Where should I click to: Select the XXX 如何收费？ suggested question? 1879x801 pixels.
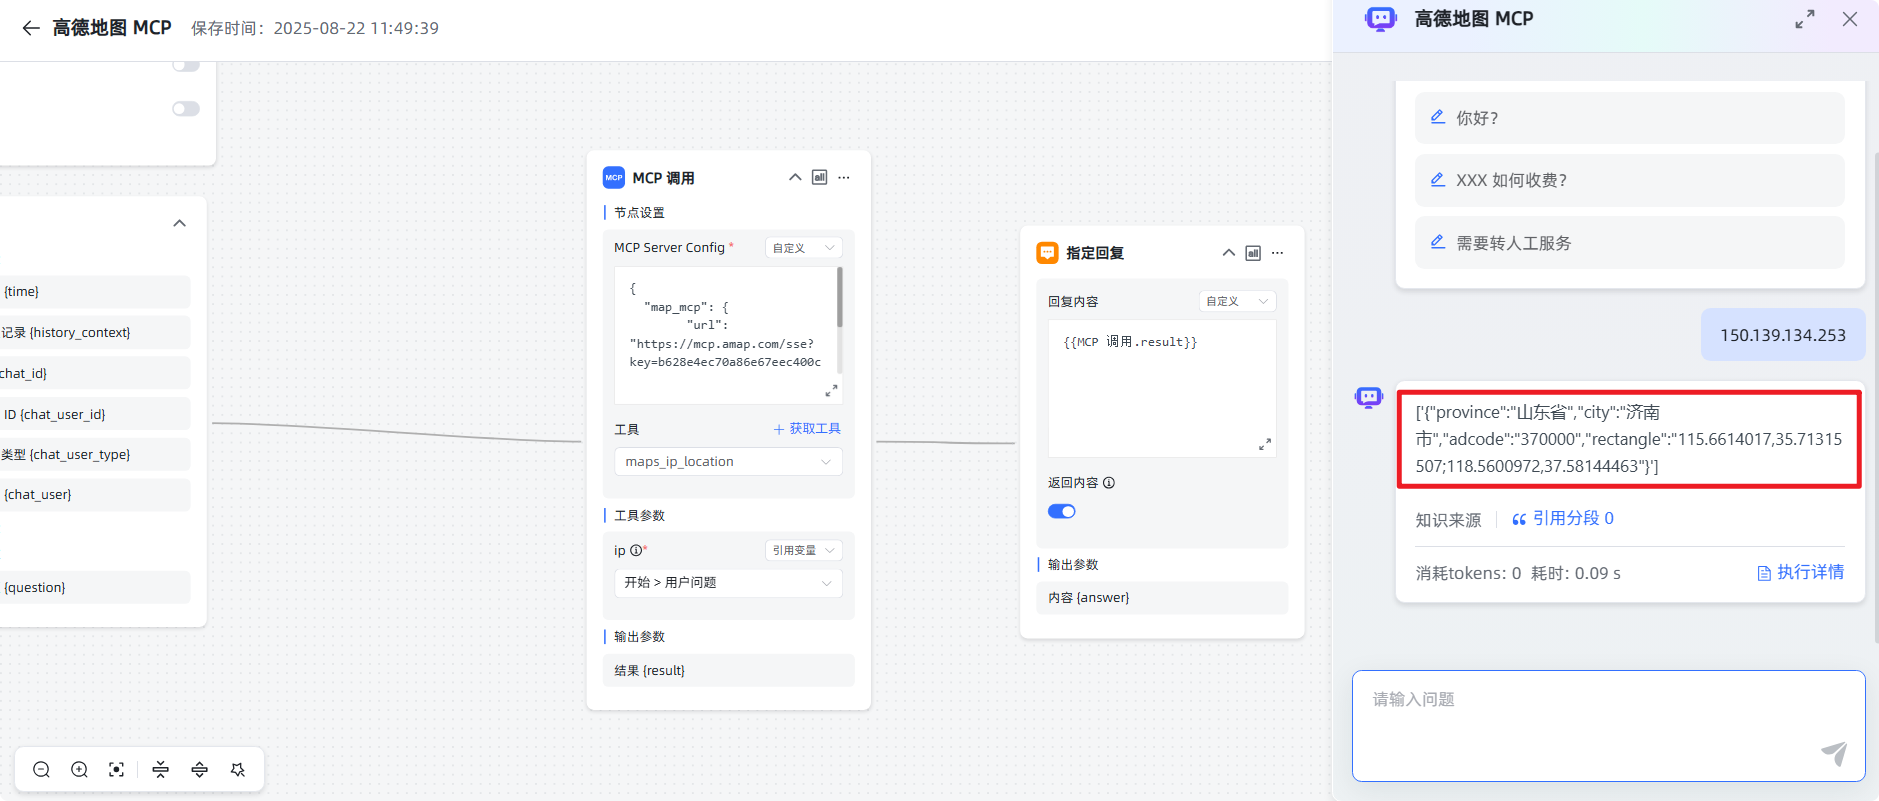(x=1630, y=180)
